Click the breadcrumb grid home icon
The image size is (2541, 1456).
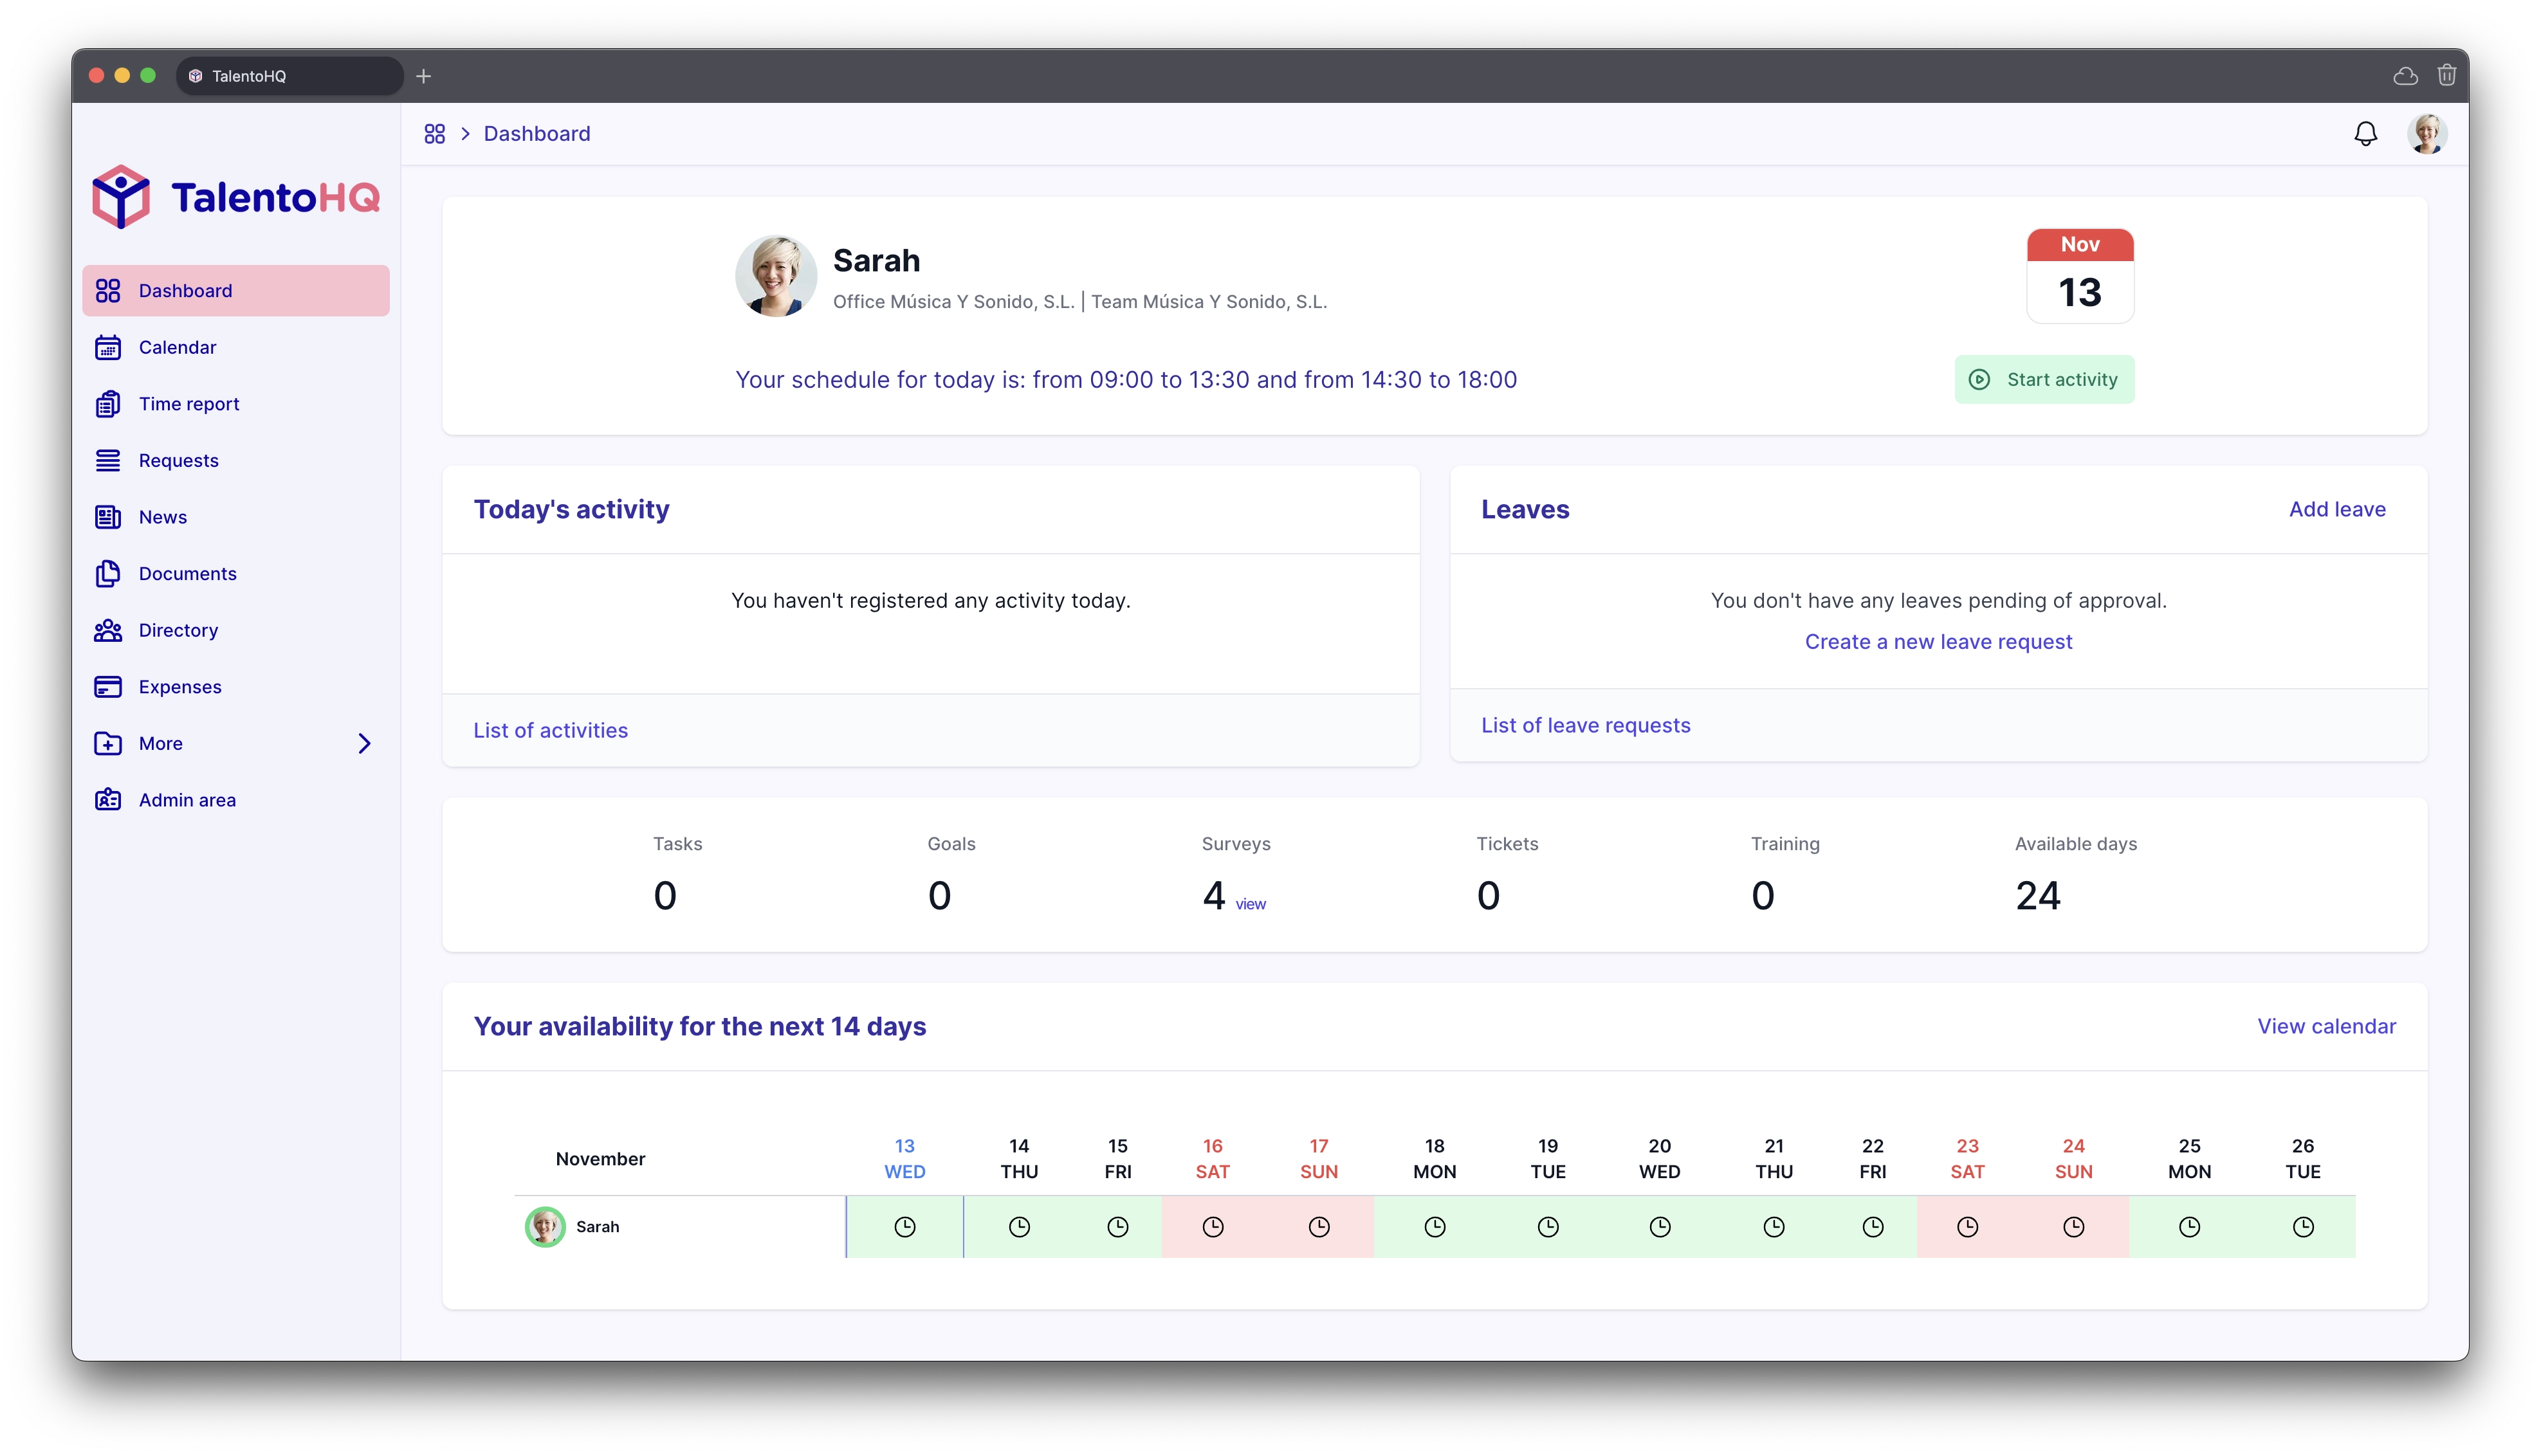(434, 134)
